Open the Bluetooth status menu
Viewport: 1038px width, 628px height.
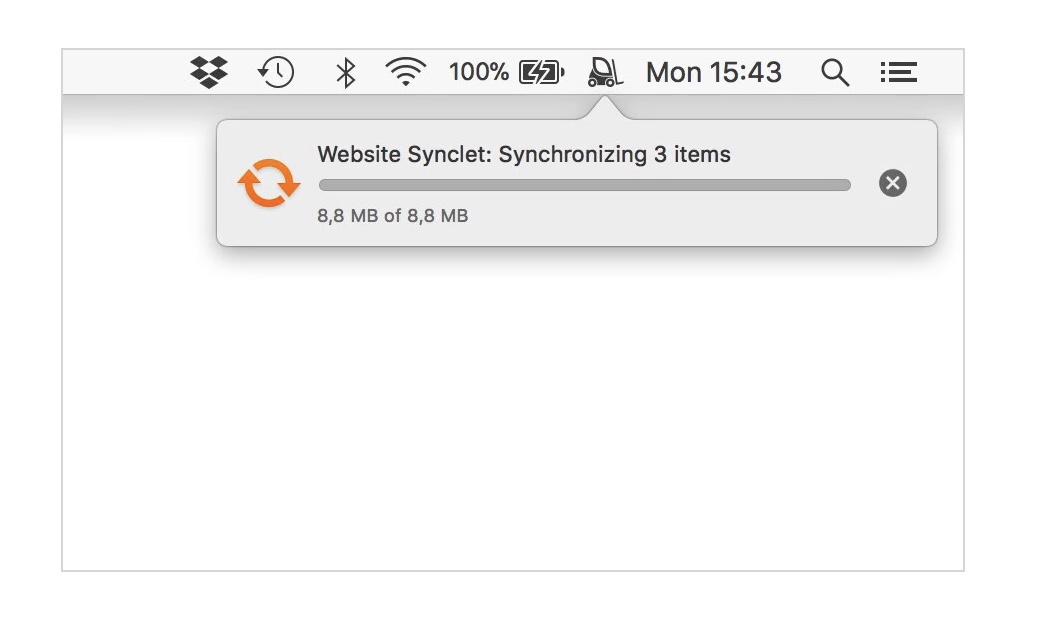pos(345,72)
